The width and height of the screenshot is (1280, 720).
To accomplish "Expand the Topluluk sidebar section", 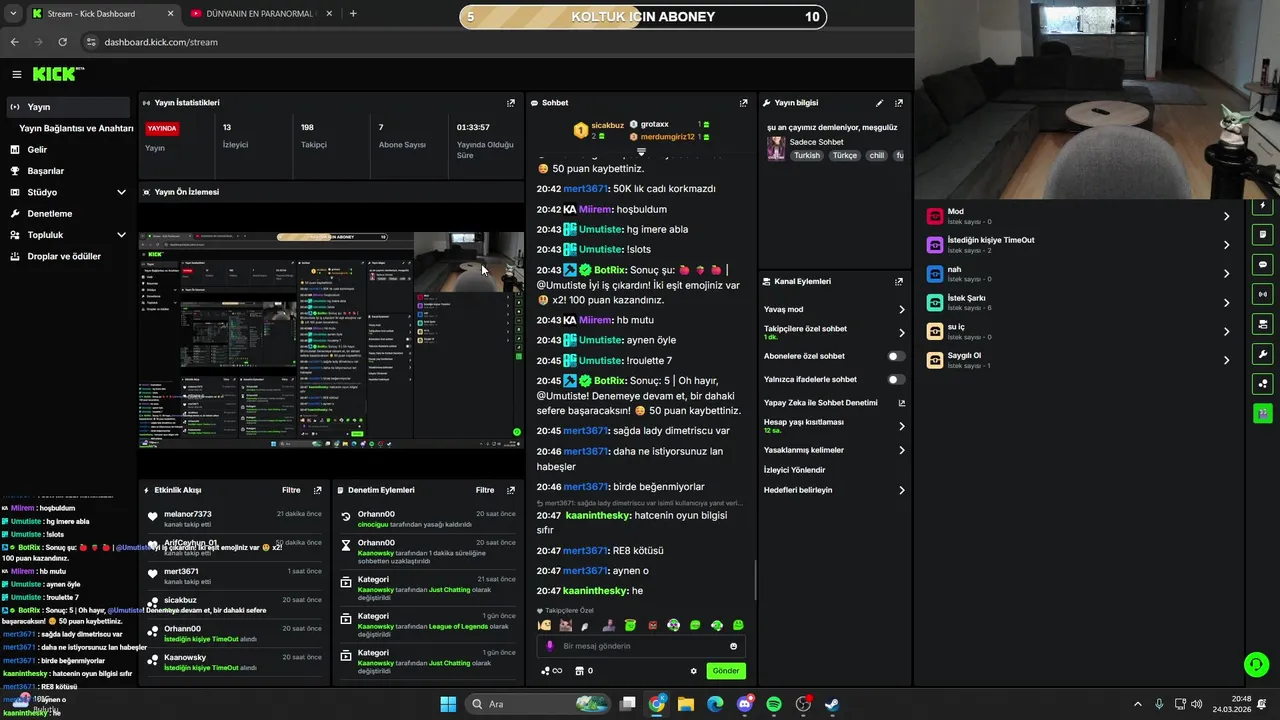I will 121,235.
